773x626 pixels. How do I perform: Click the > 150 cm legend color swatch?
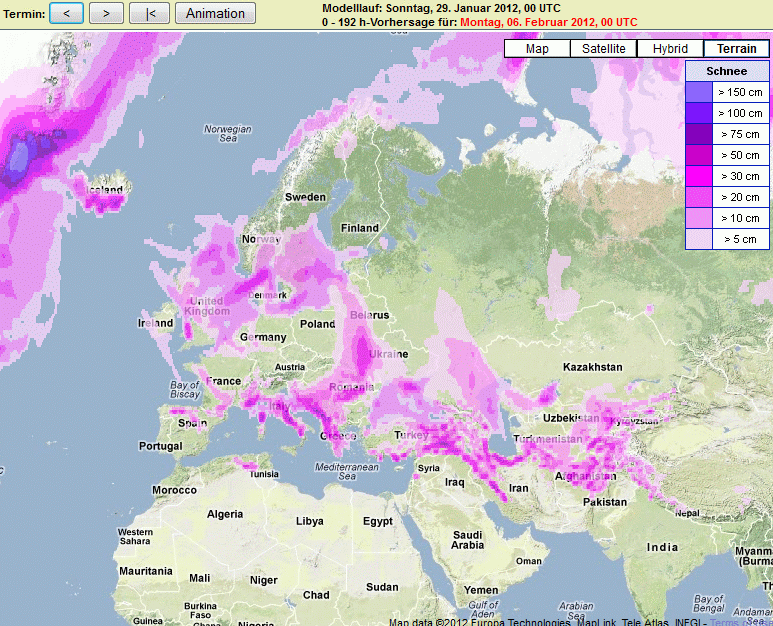coord(698,92)
